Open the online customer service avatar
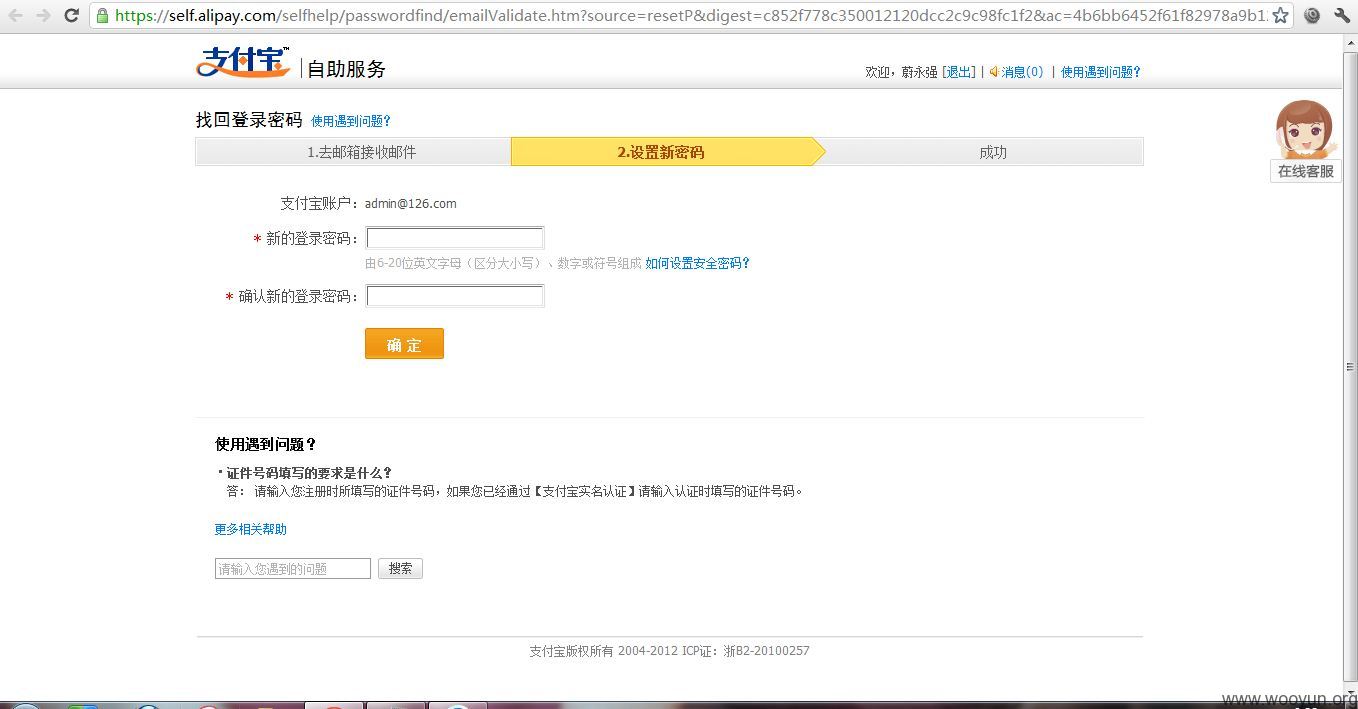The image size is (1358, 709). click(x=1304, y=129)
